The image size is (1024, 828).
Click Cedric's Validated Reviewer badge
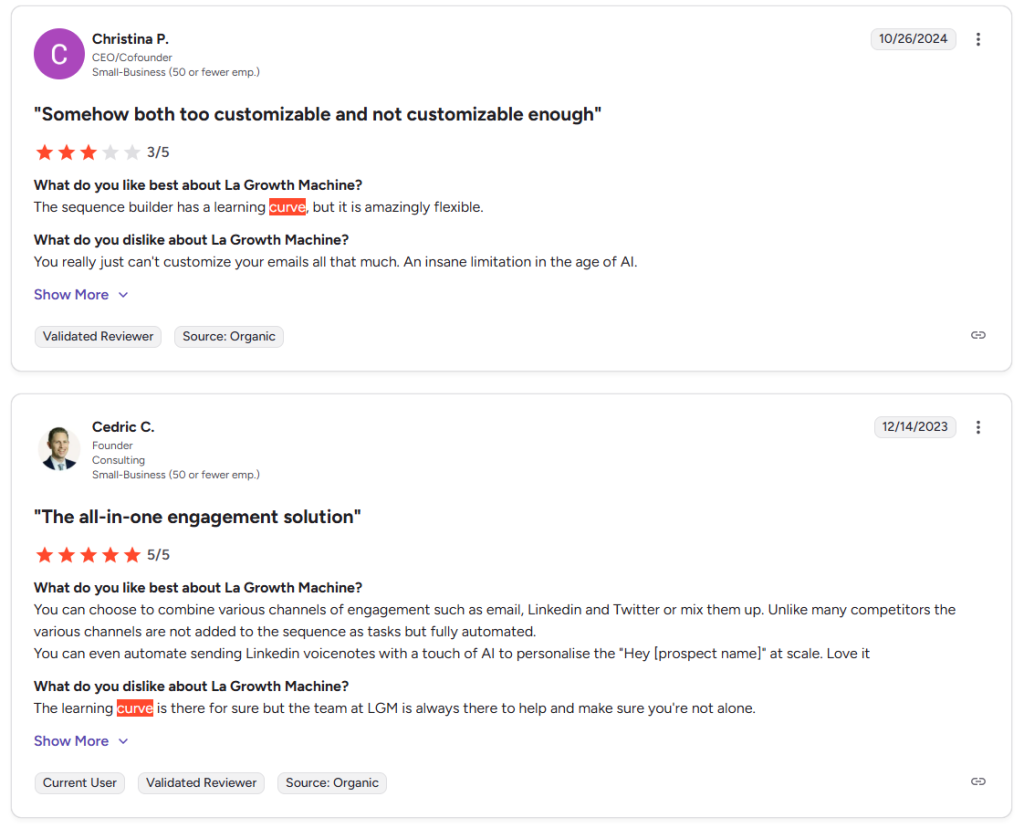click(x=200, y=783)
